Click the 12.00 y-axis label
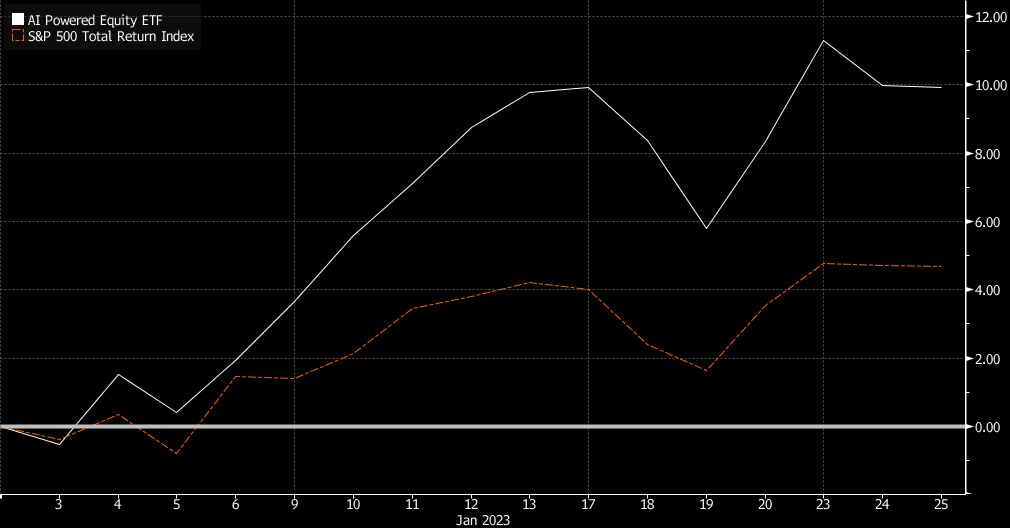Viewport: 1010px width, 528px height. coord(990,17)
